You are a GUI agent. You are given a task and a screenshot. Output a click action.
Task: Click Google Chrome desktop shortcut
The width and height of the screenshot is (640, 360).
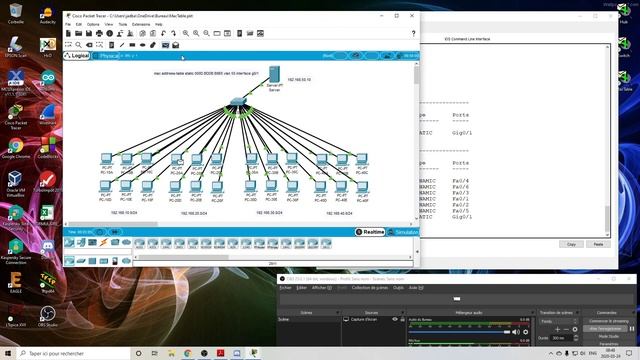click(x=16, y=149)
